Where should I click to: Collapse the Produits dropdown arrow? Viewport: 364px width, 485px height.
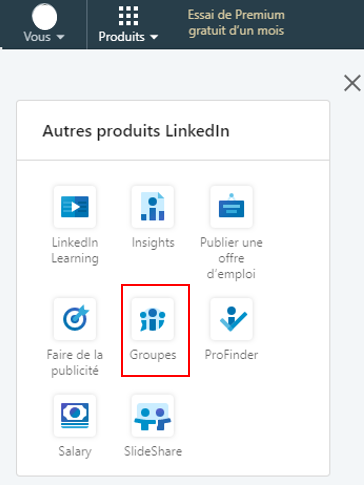click(154, 37)
